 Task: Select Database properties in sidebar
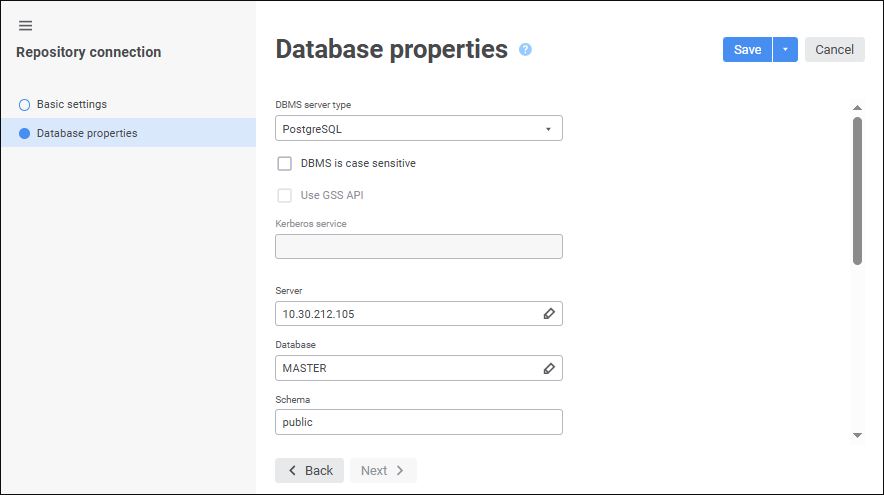[x=87, y=133]
